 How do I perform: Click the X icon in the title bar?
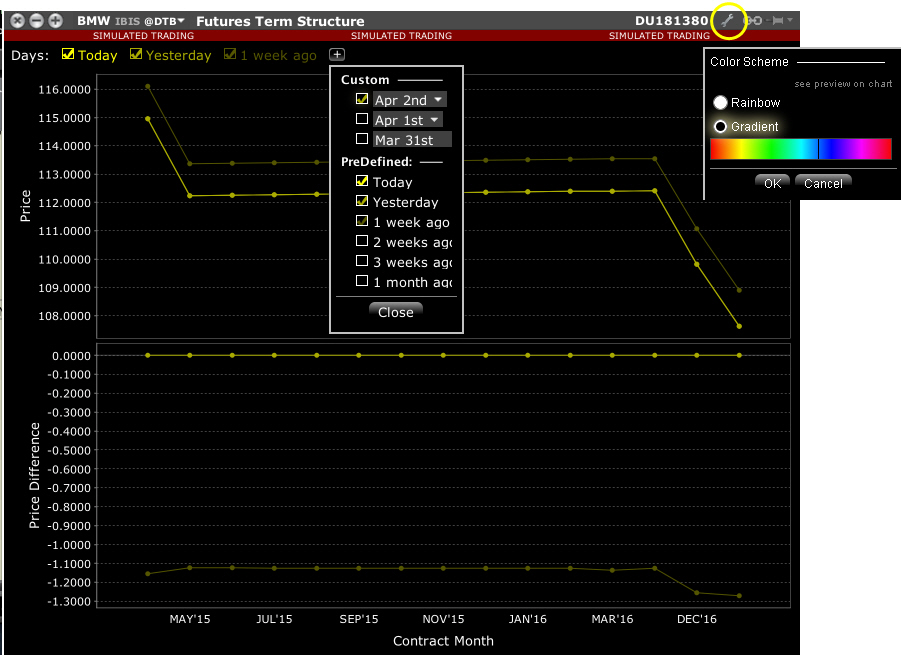point(17,19)
